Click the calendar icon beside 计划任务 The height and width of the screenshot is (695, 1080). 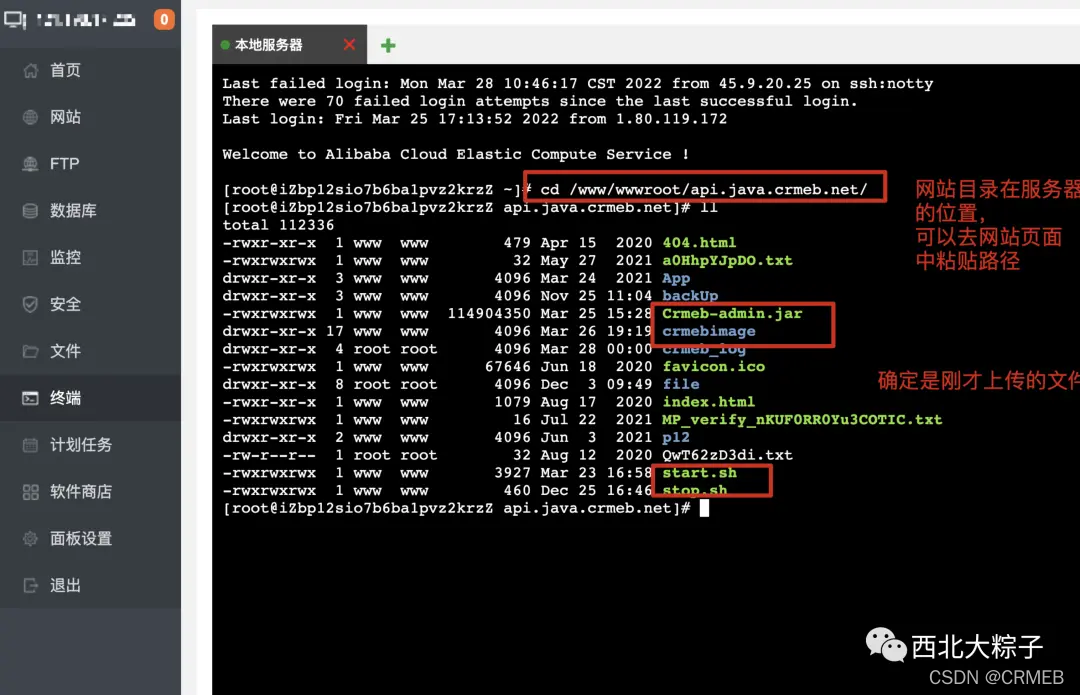[x=30, y=445]
